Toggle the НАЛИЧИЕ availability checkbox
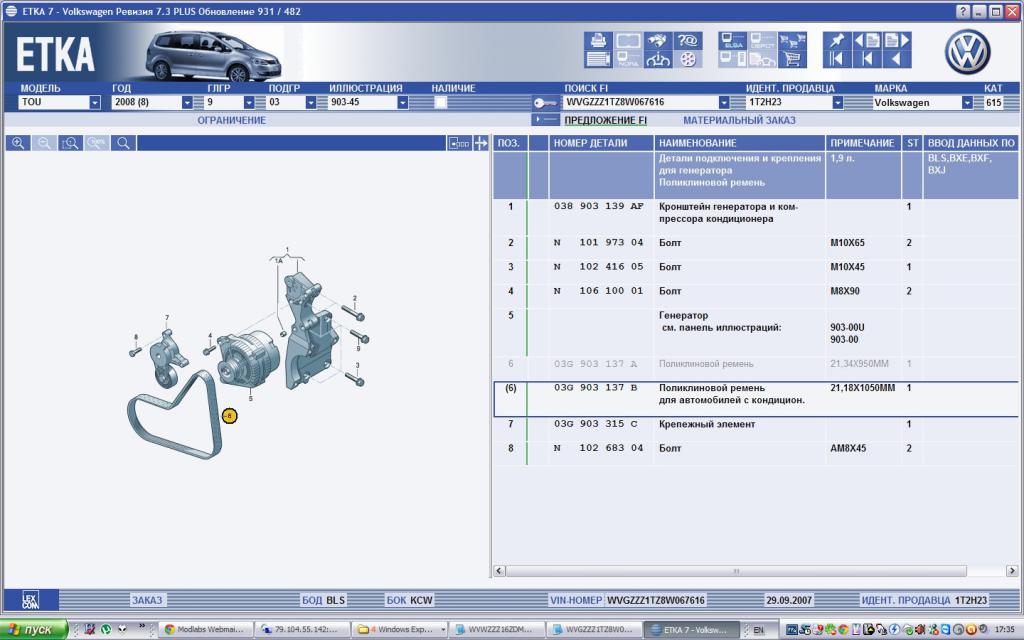1024x640 pixels. (441, 103)
